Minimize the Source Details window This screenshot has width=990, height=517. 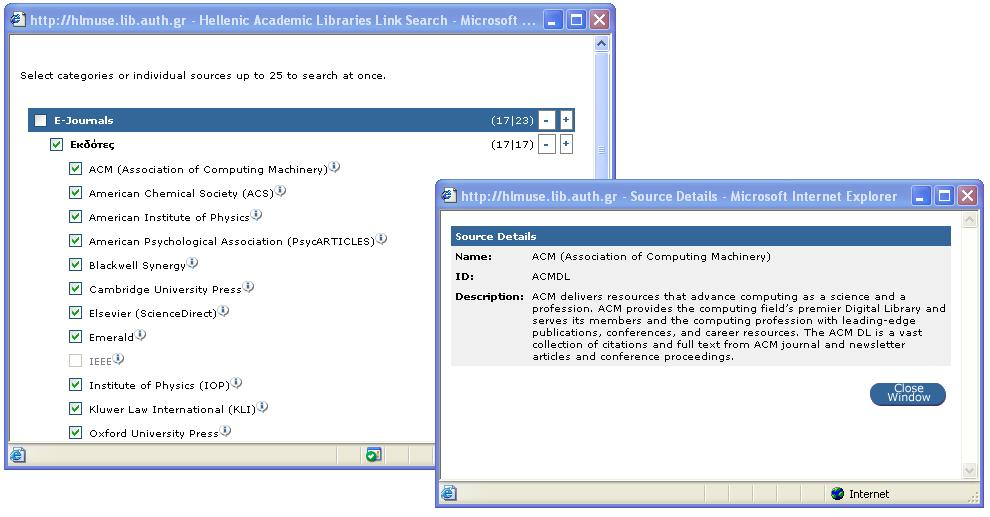(921, 196)
